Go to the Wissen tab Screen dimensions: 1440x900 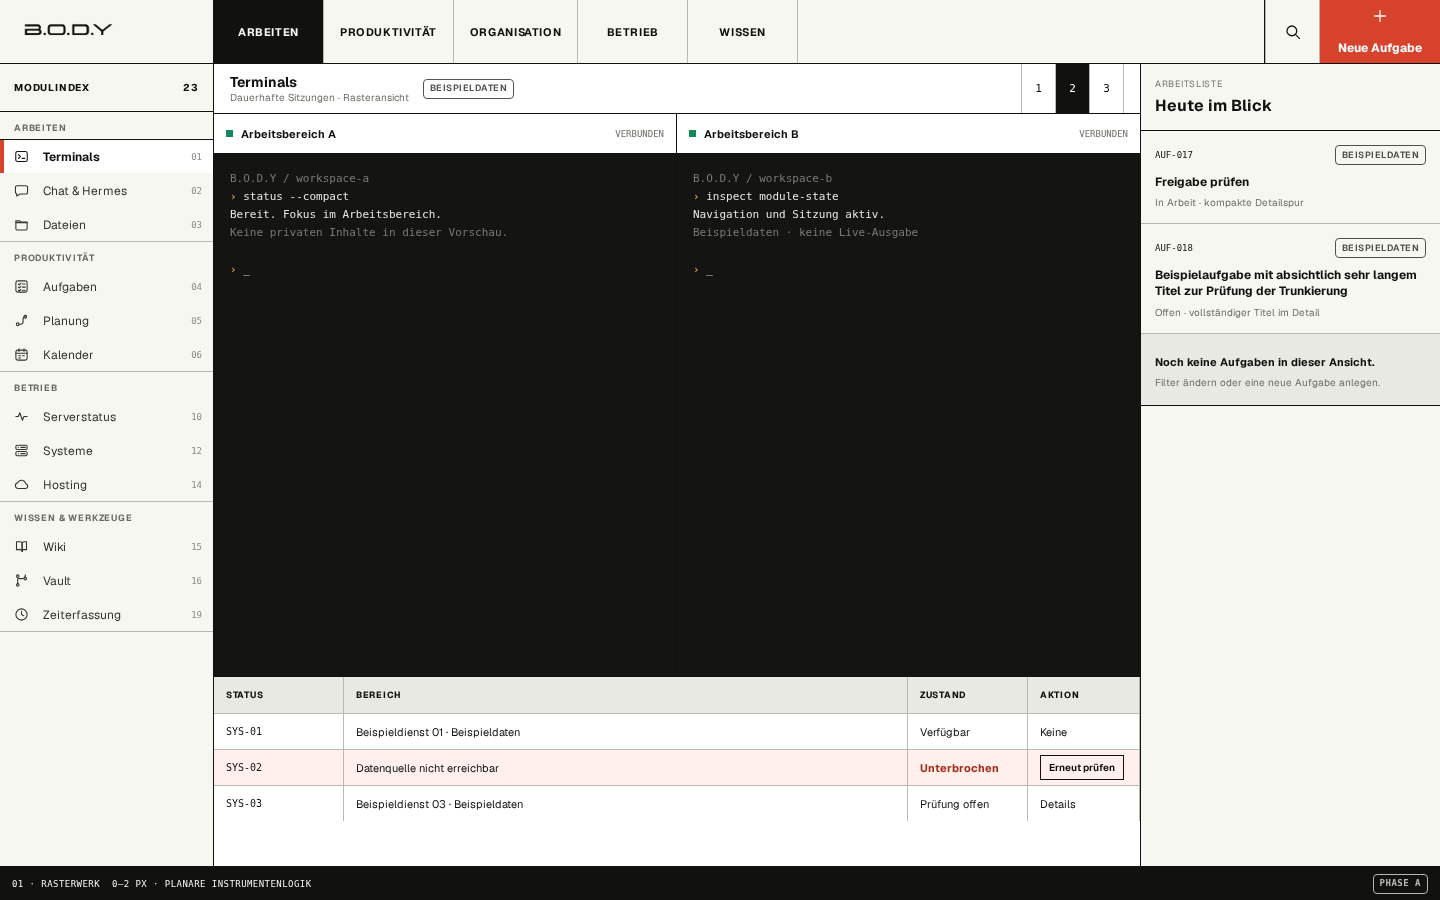point(742,32)
